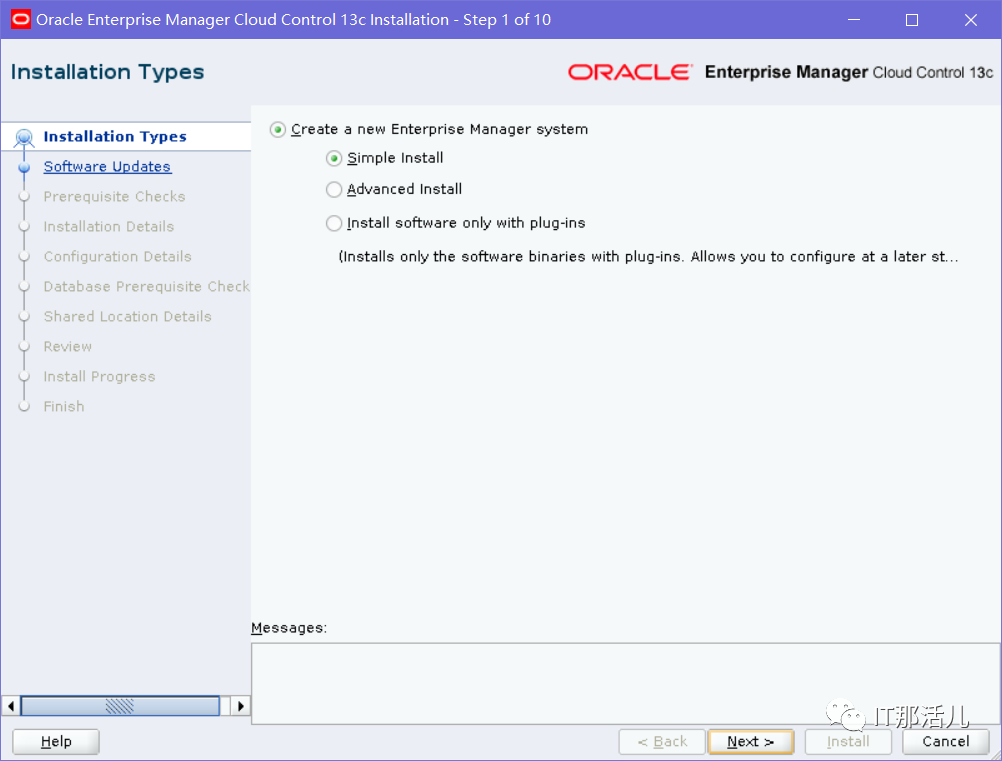Click the Database Prerequisite Check step label
The height and width of the screenshot is (761, 1002).
pyautogui.click(x=146, y=287)
